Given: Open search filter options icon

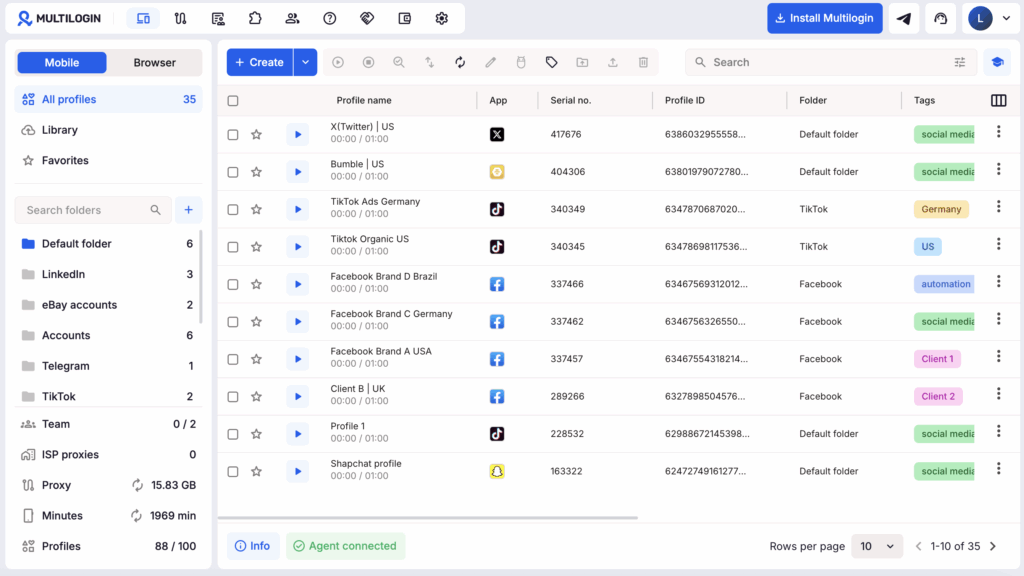Looking at the screenshot, I should (x=960, y=62).
